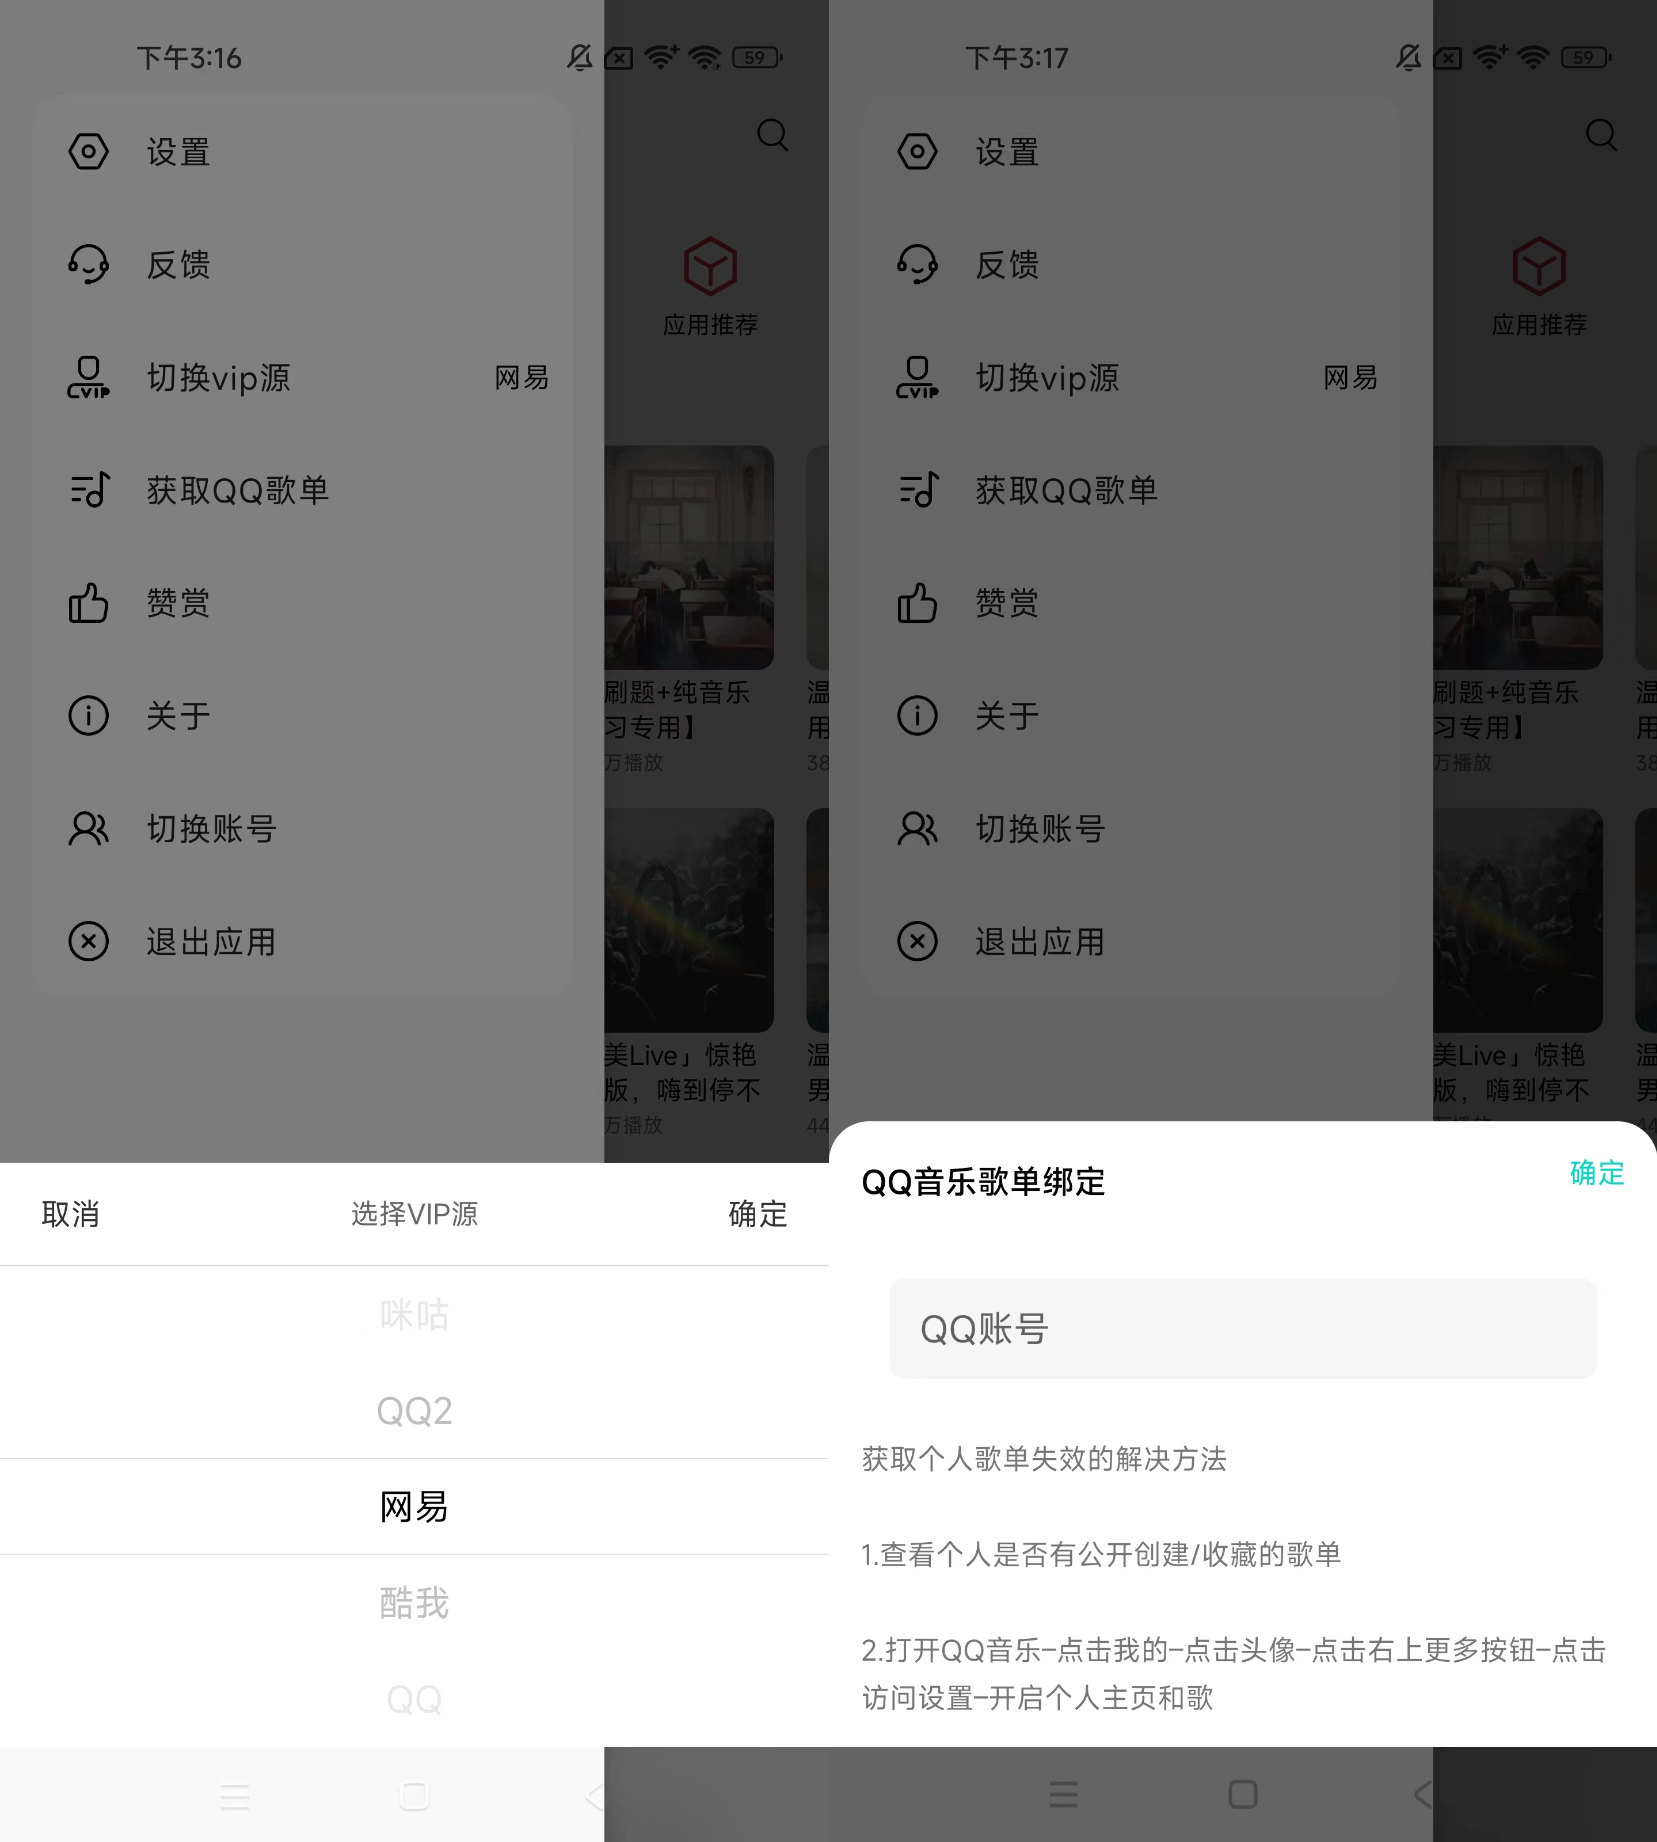Tap the CVIP icon above the VIP source picker
Screen dimensions: 1657x1842
[x=88, y=378]
